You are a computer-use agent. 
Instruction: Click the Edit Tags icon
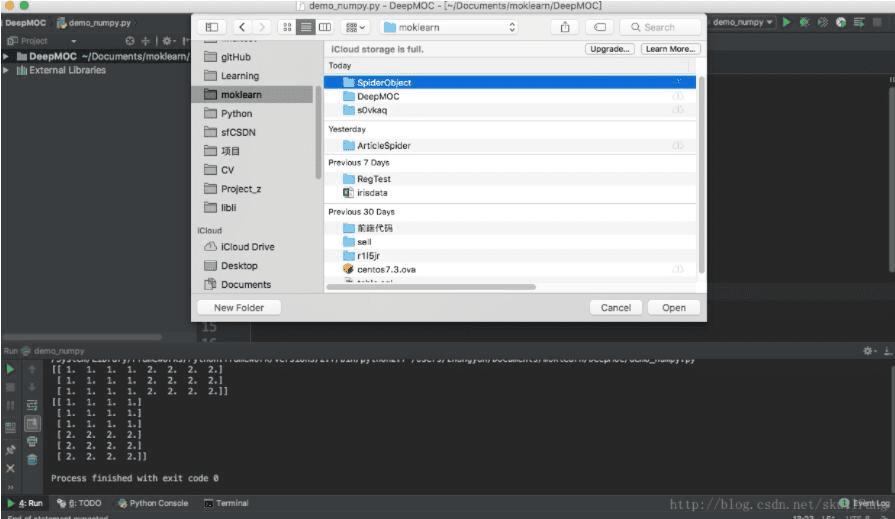coord(599,27)
